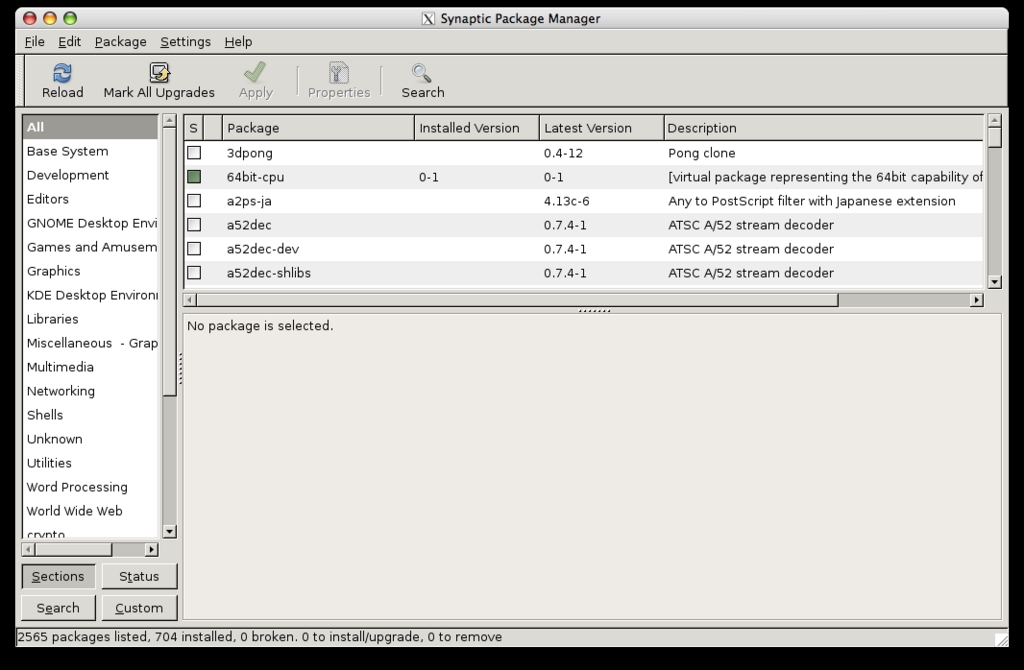Click the package list scroll-down arrow
The image size is (1024, 670).
click(994, 283)
